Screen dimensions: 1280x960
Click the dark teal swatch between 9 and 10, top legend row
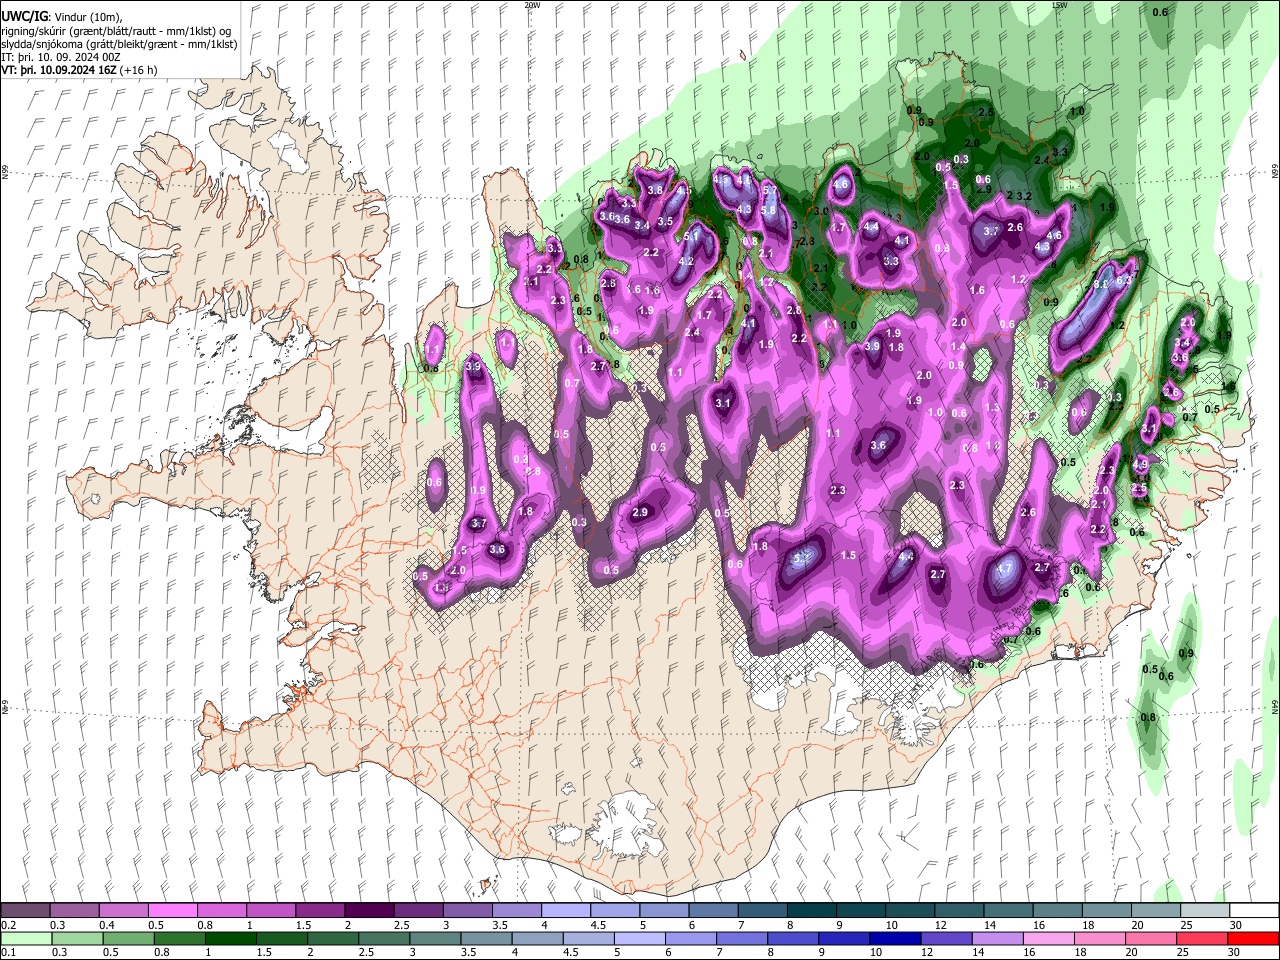point(859,910)
